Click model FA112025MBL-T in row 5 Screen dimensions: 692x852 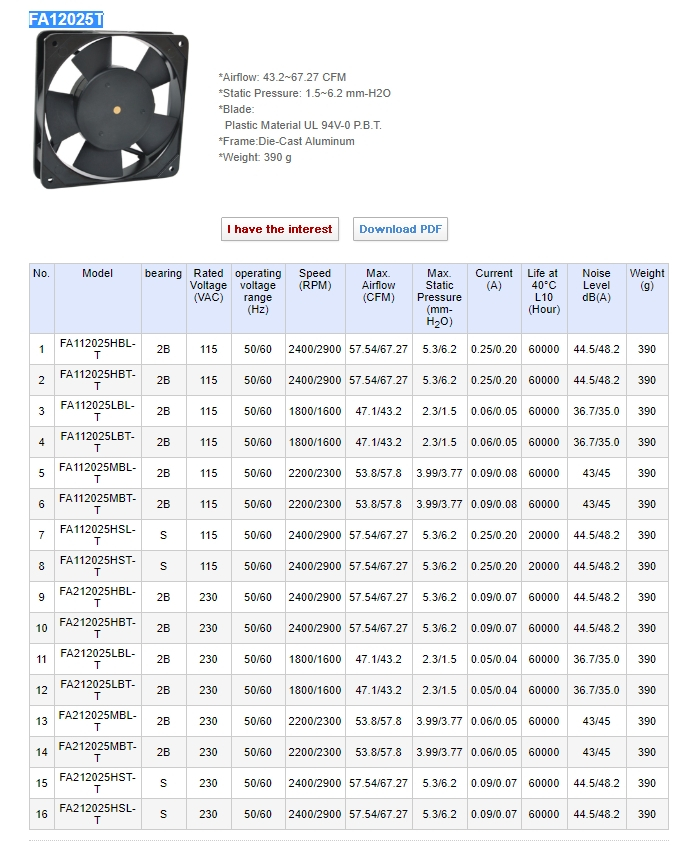tap(98, 473)
